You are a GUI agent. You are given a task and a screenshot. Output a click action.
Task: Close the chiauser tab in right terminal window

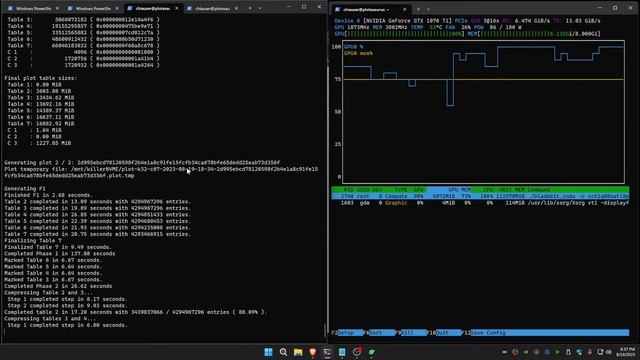pos(404,9)
